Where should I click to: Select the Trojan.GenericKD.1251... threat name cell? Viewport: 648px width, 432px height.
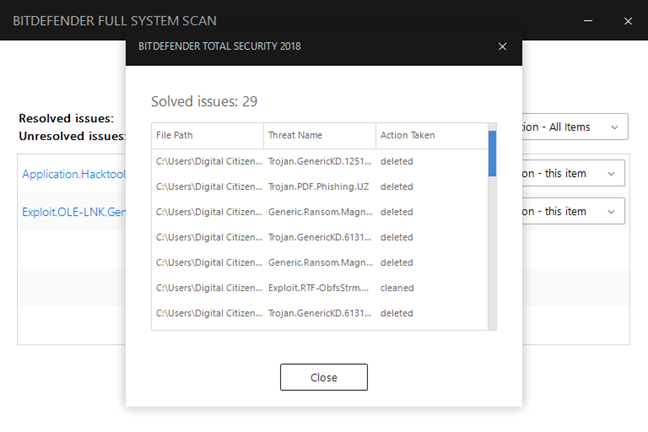pos(319,161)
